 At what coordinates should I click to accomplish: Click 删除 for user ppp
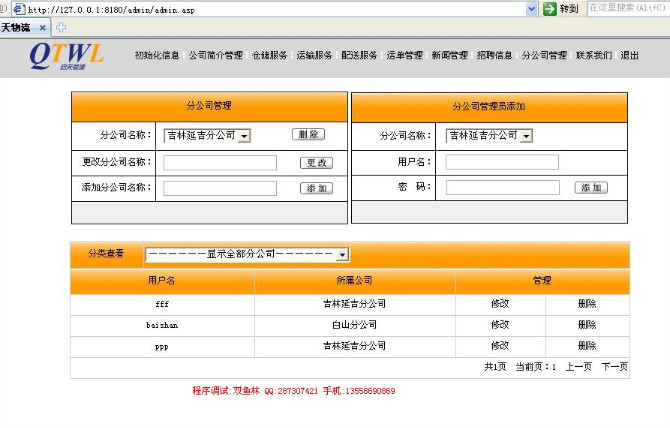click(587, 346)
